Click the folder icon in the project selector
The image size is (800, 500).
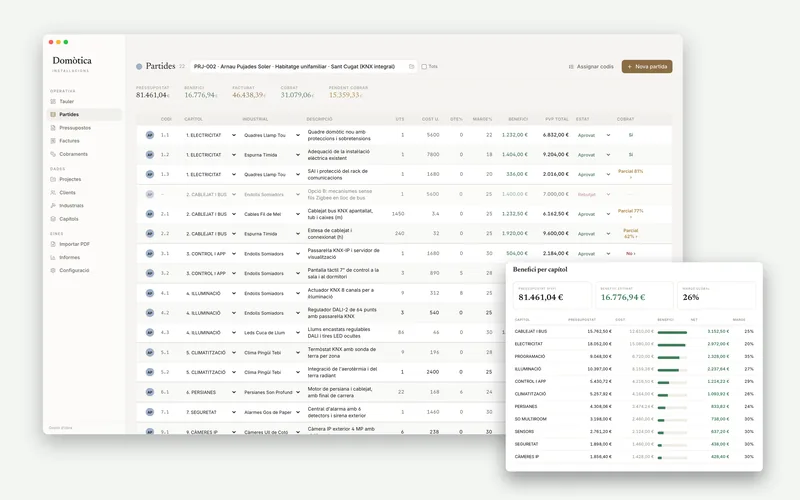[411, 66]
